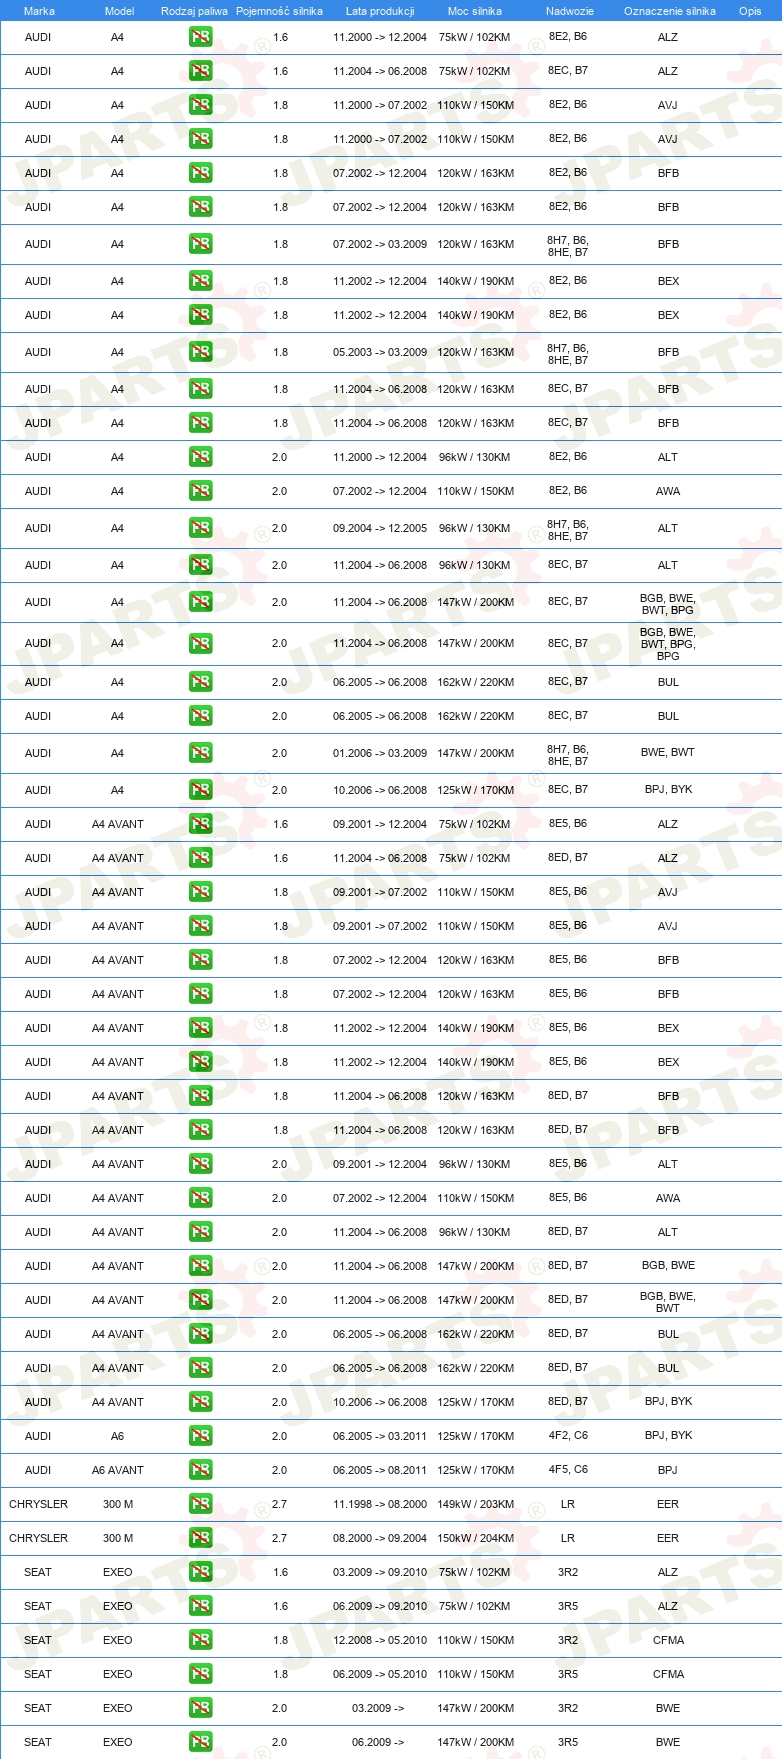Click fuel icon for Chrysler 300 M 150kW / 204KM
This screenshot has height=1759, width=782.
pyautogui.click(x=201, y=1538)
